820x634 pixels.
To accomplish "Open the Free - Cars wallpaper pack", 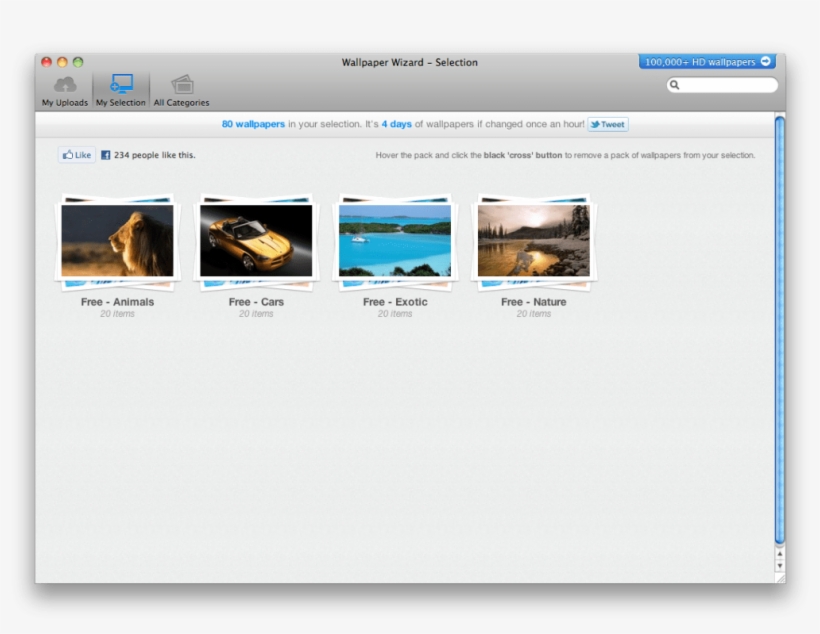I will click(x=256, y=238).
